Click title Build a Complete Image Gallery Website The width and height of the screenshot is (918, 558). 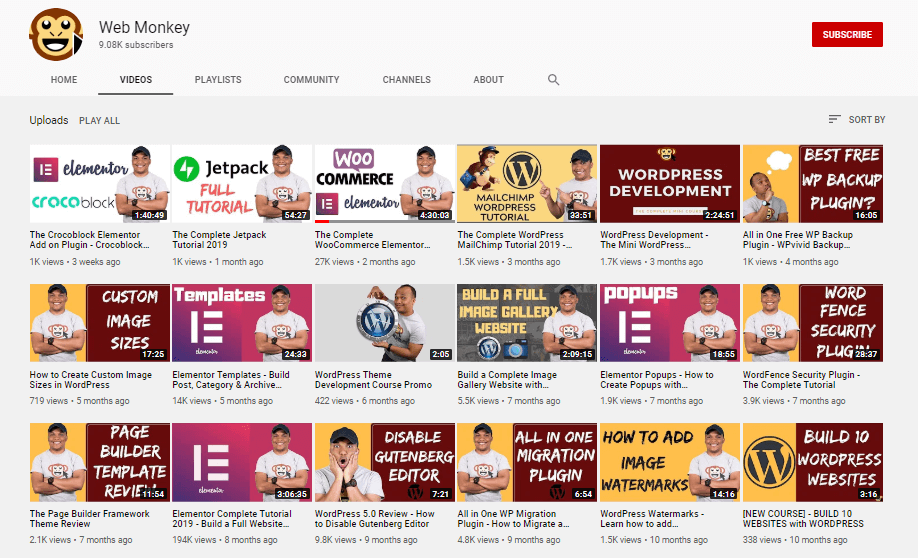[x=507, y=379]
